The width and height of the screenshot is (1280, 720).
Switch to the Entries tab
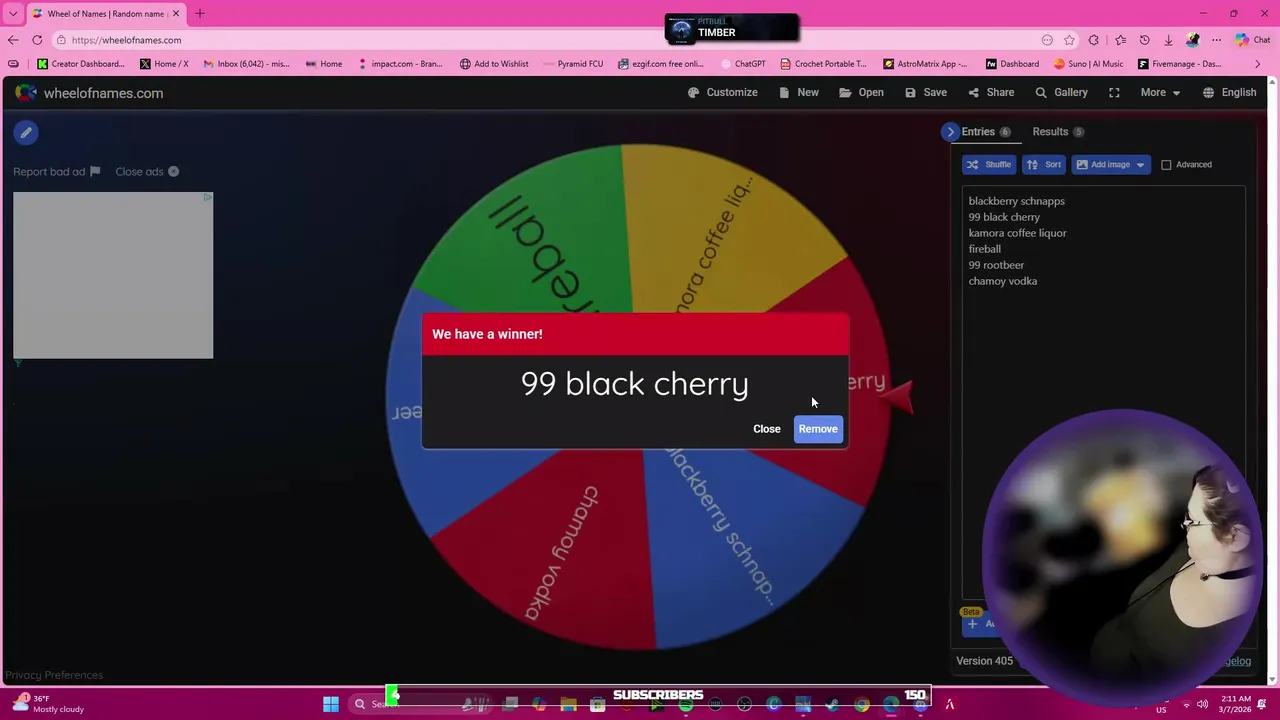[x=985, y=132]
